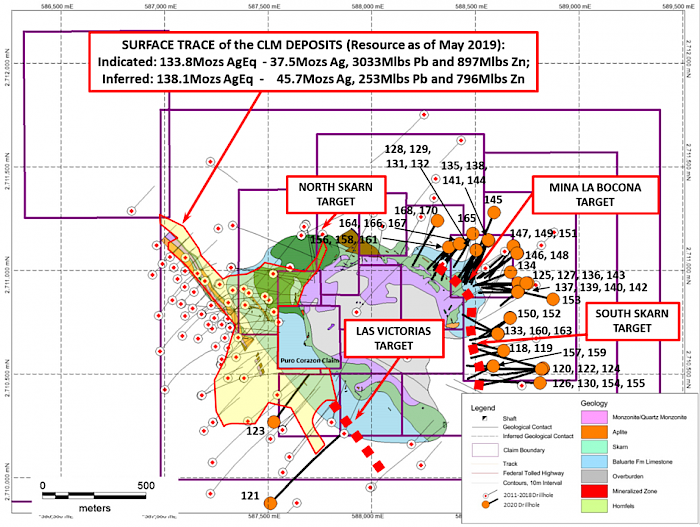Viewport: 700px width, 527px height.
Task: Click the drillhole label '157, 159'
Action: pos(584,353)
